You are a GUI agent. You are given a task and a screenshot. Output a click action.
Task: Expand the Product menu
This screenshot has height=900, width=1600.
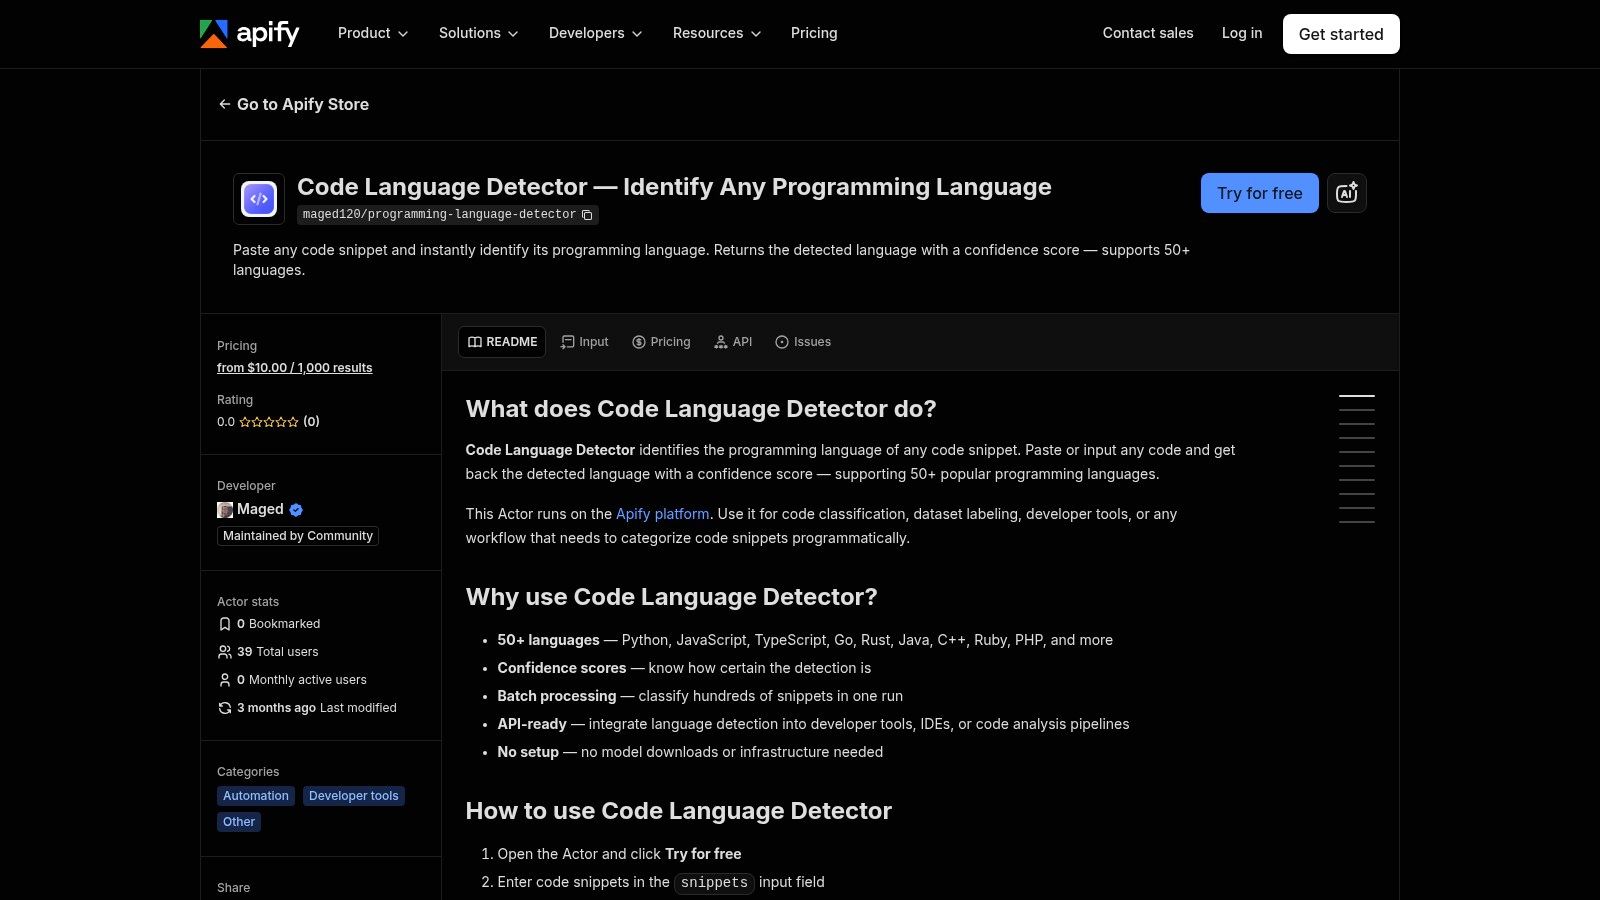pos(373,33)
